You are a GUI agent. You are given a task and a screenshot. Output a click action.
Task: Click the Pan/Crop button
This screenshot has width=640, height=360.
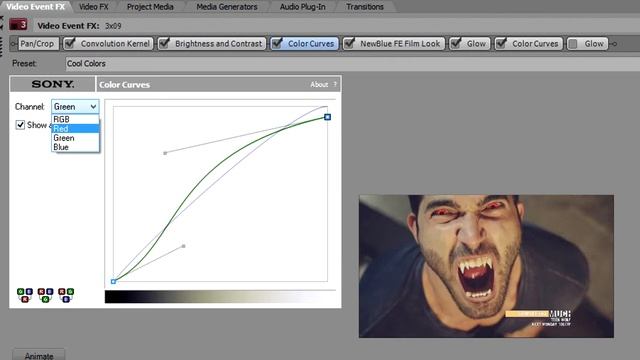coord(38,44)
